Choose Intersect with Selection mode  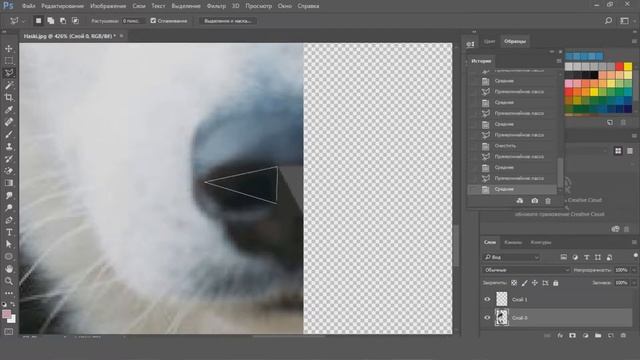tap(76, 21)
